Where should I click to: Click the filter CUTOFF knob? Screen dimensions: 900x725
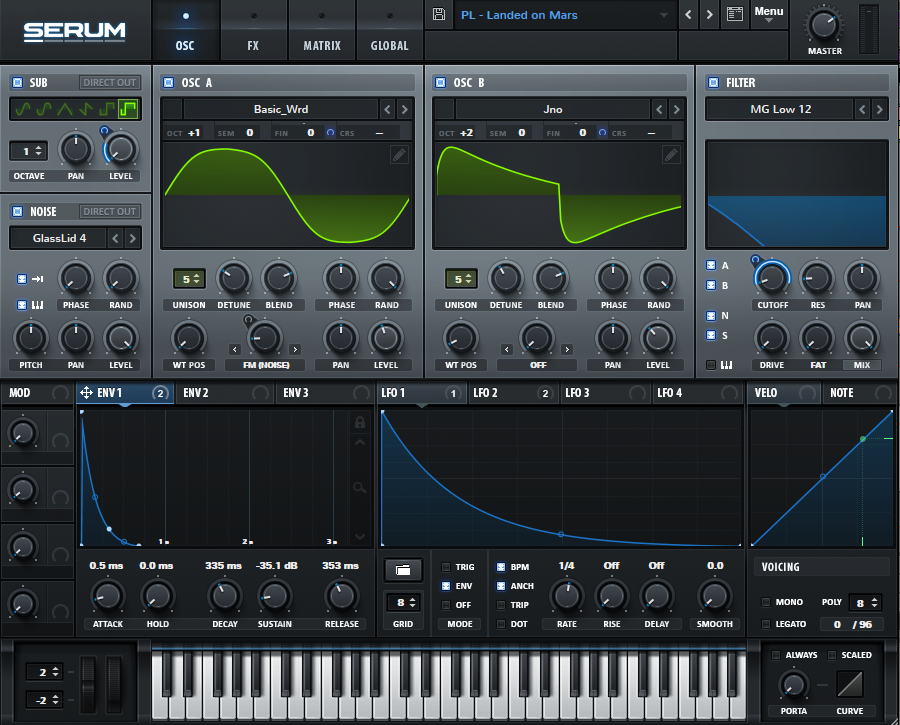(x=771, y=278)
